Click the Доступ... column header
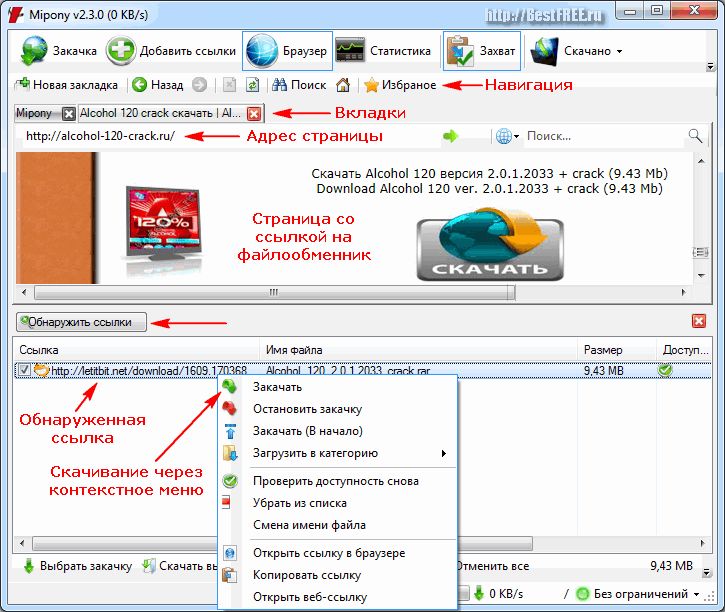Viewport: 725px width, 612px height. 684,350
